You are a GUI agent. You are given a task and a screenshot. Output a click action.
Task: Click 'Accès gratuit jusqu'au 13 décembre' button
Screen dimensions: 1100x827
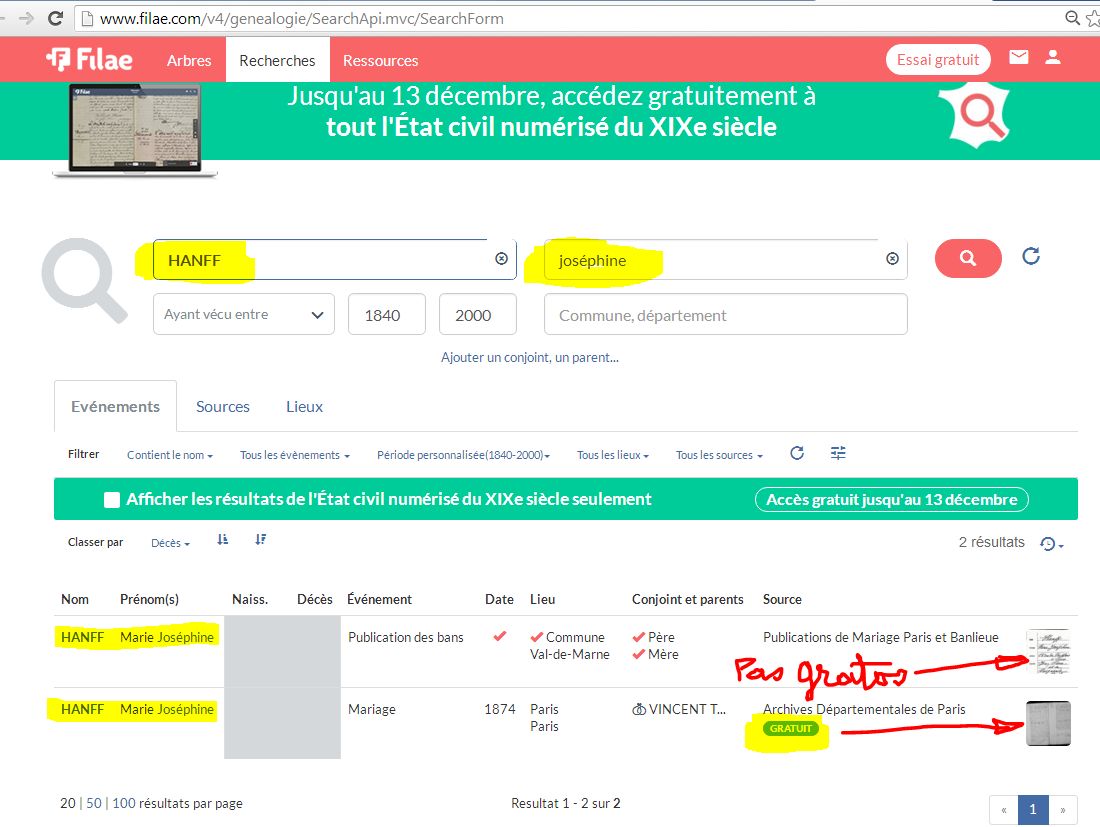coord(892,499)
